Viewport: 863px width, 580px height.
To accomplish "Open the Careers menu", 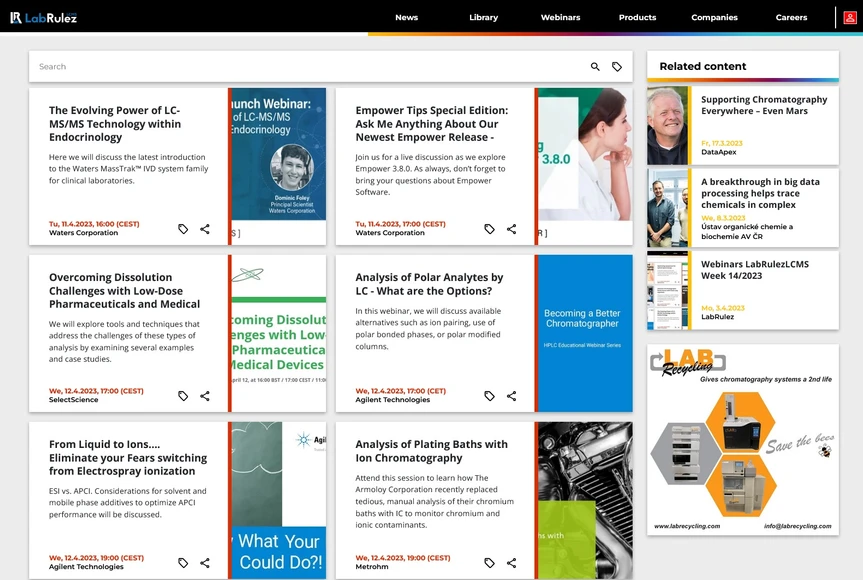I will [791, 18].
